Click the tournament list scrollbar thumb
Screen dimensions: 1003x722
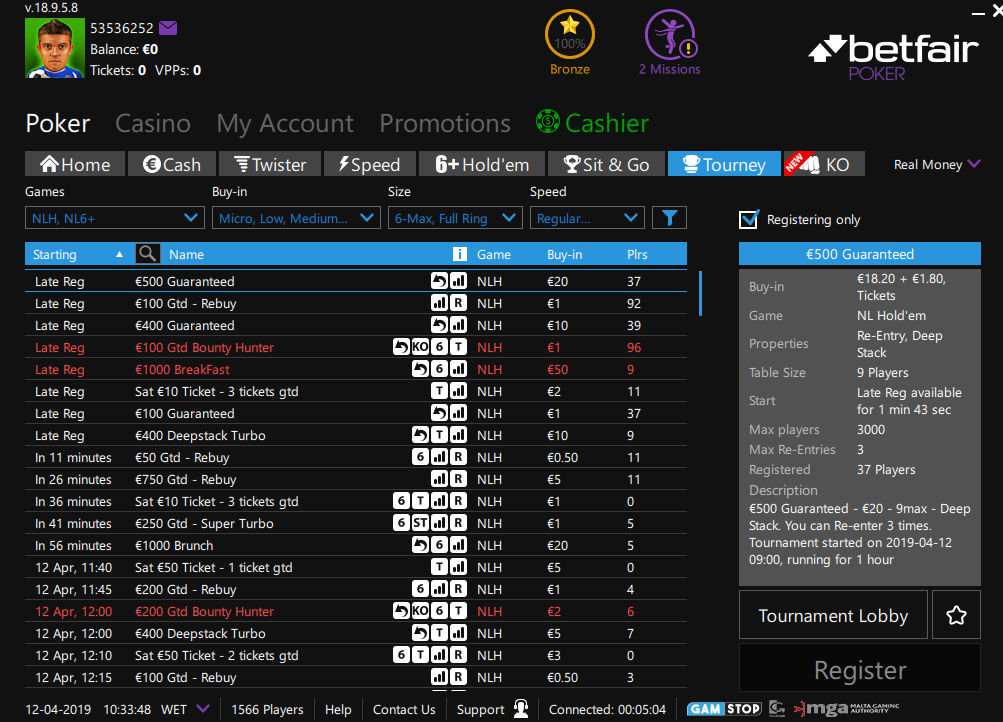[700, 293]
